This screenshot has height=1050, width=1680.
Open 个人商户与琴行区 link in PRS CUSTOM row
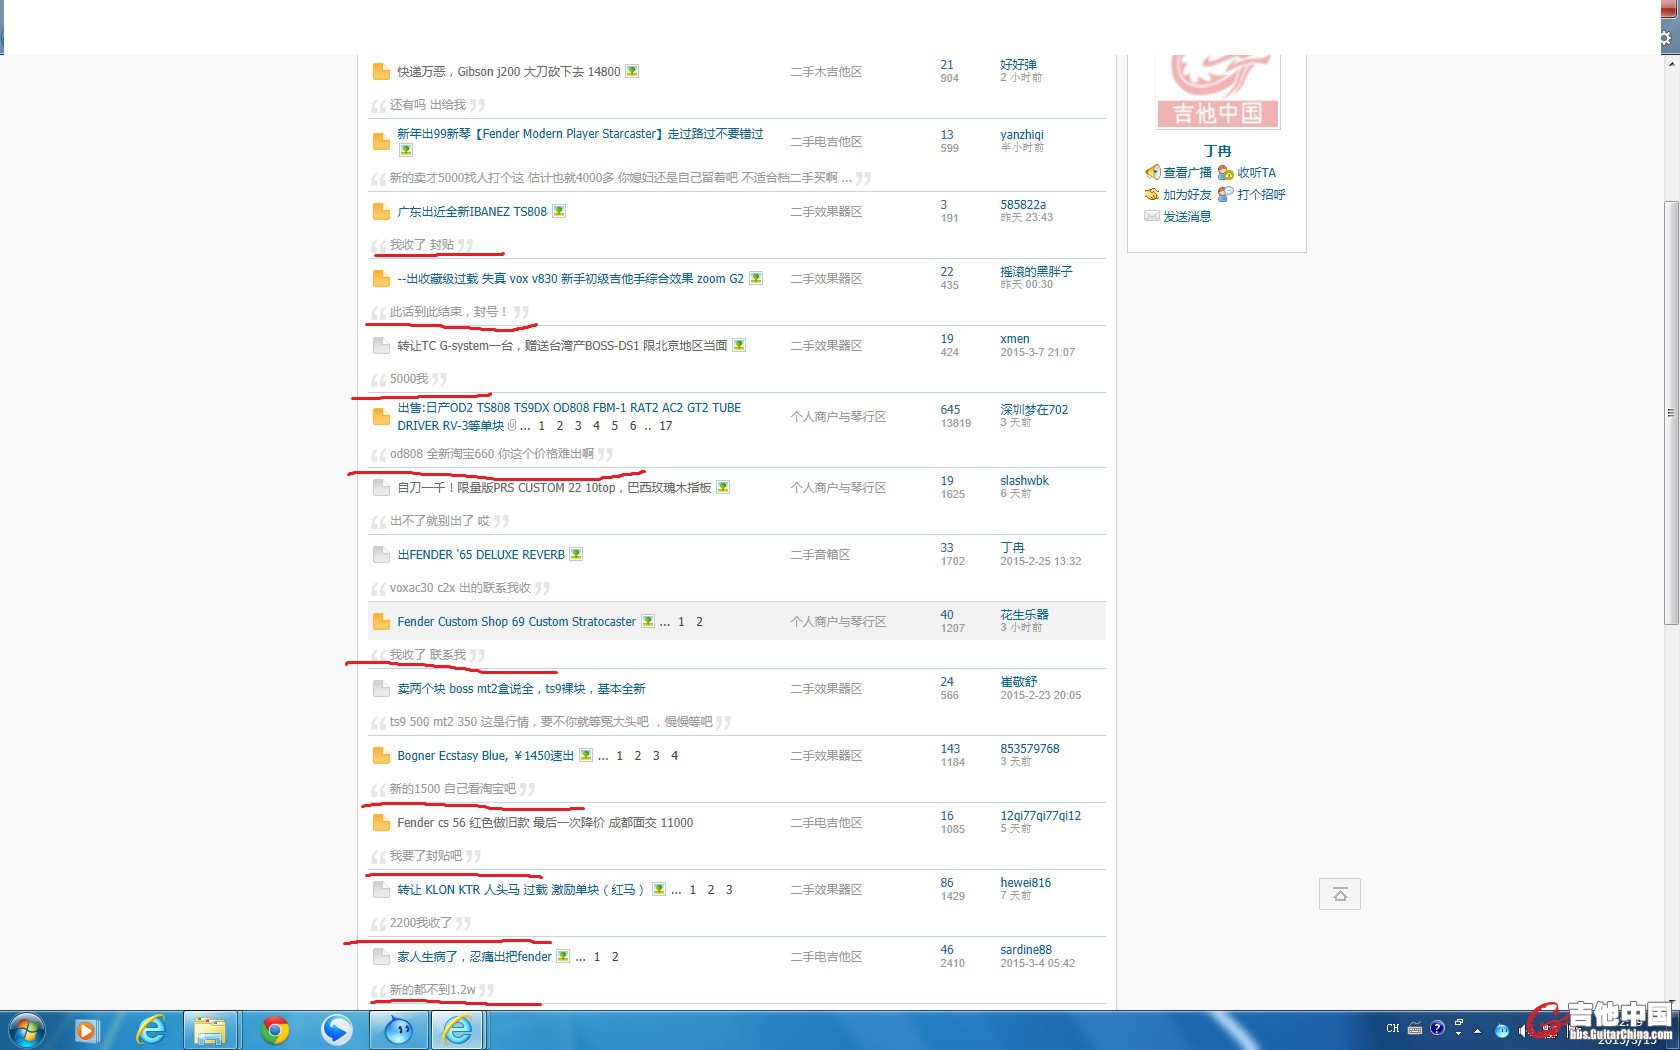click(838, 488)
